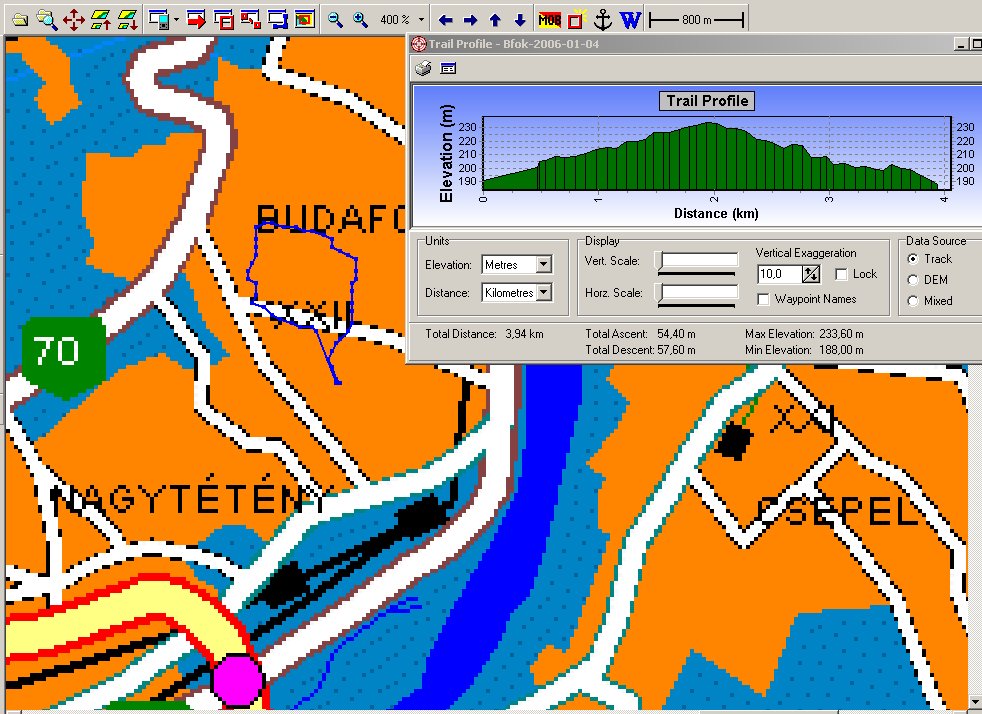
Task: Pan map down with blue arrow
Action: 520,20
